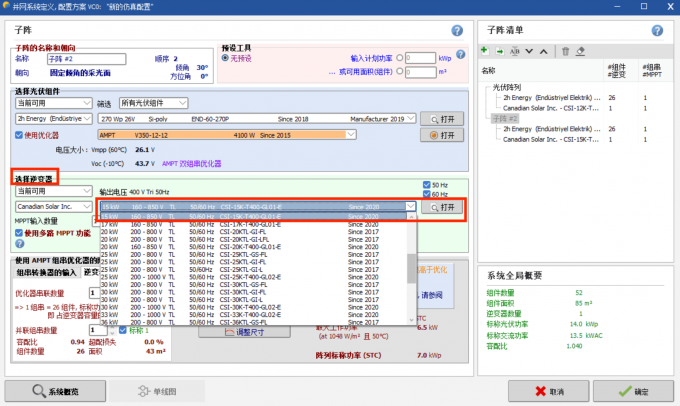Toggle 使用多路 MPPT 功能 checkbox
Viewport: 680px width, 406px height.
[x=19, y=233]
